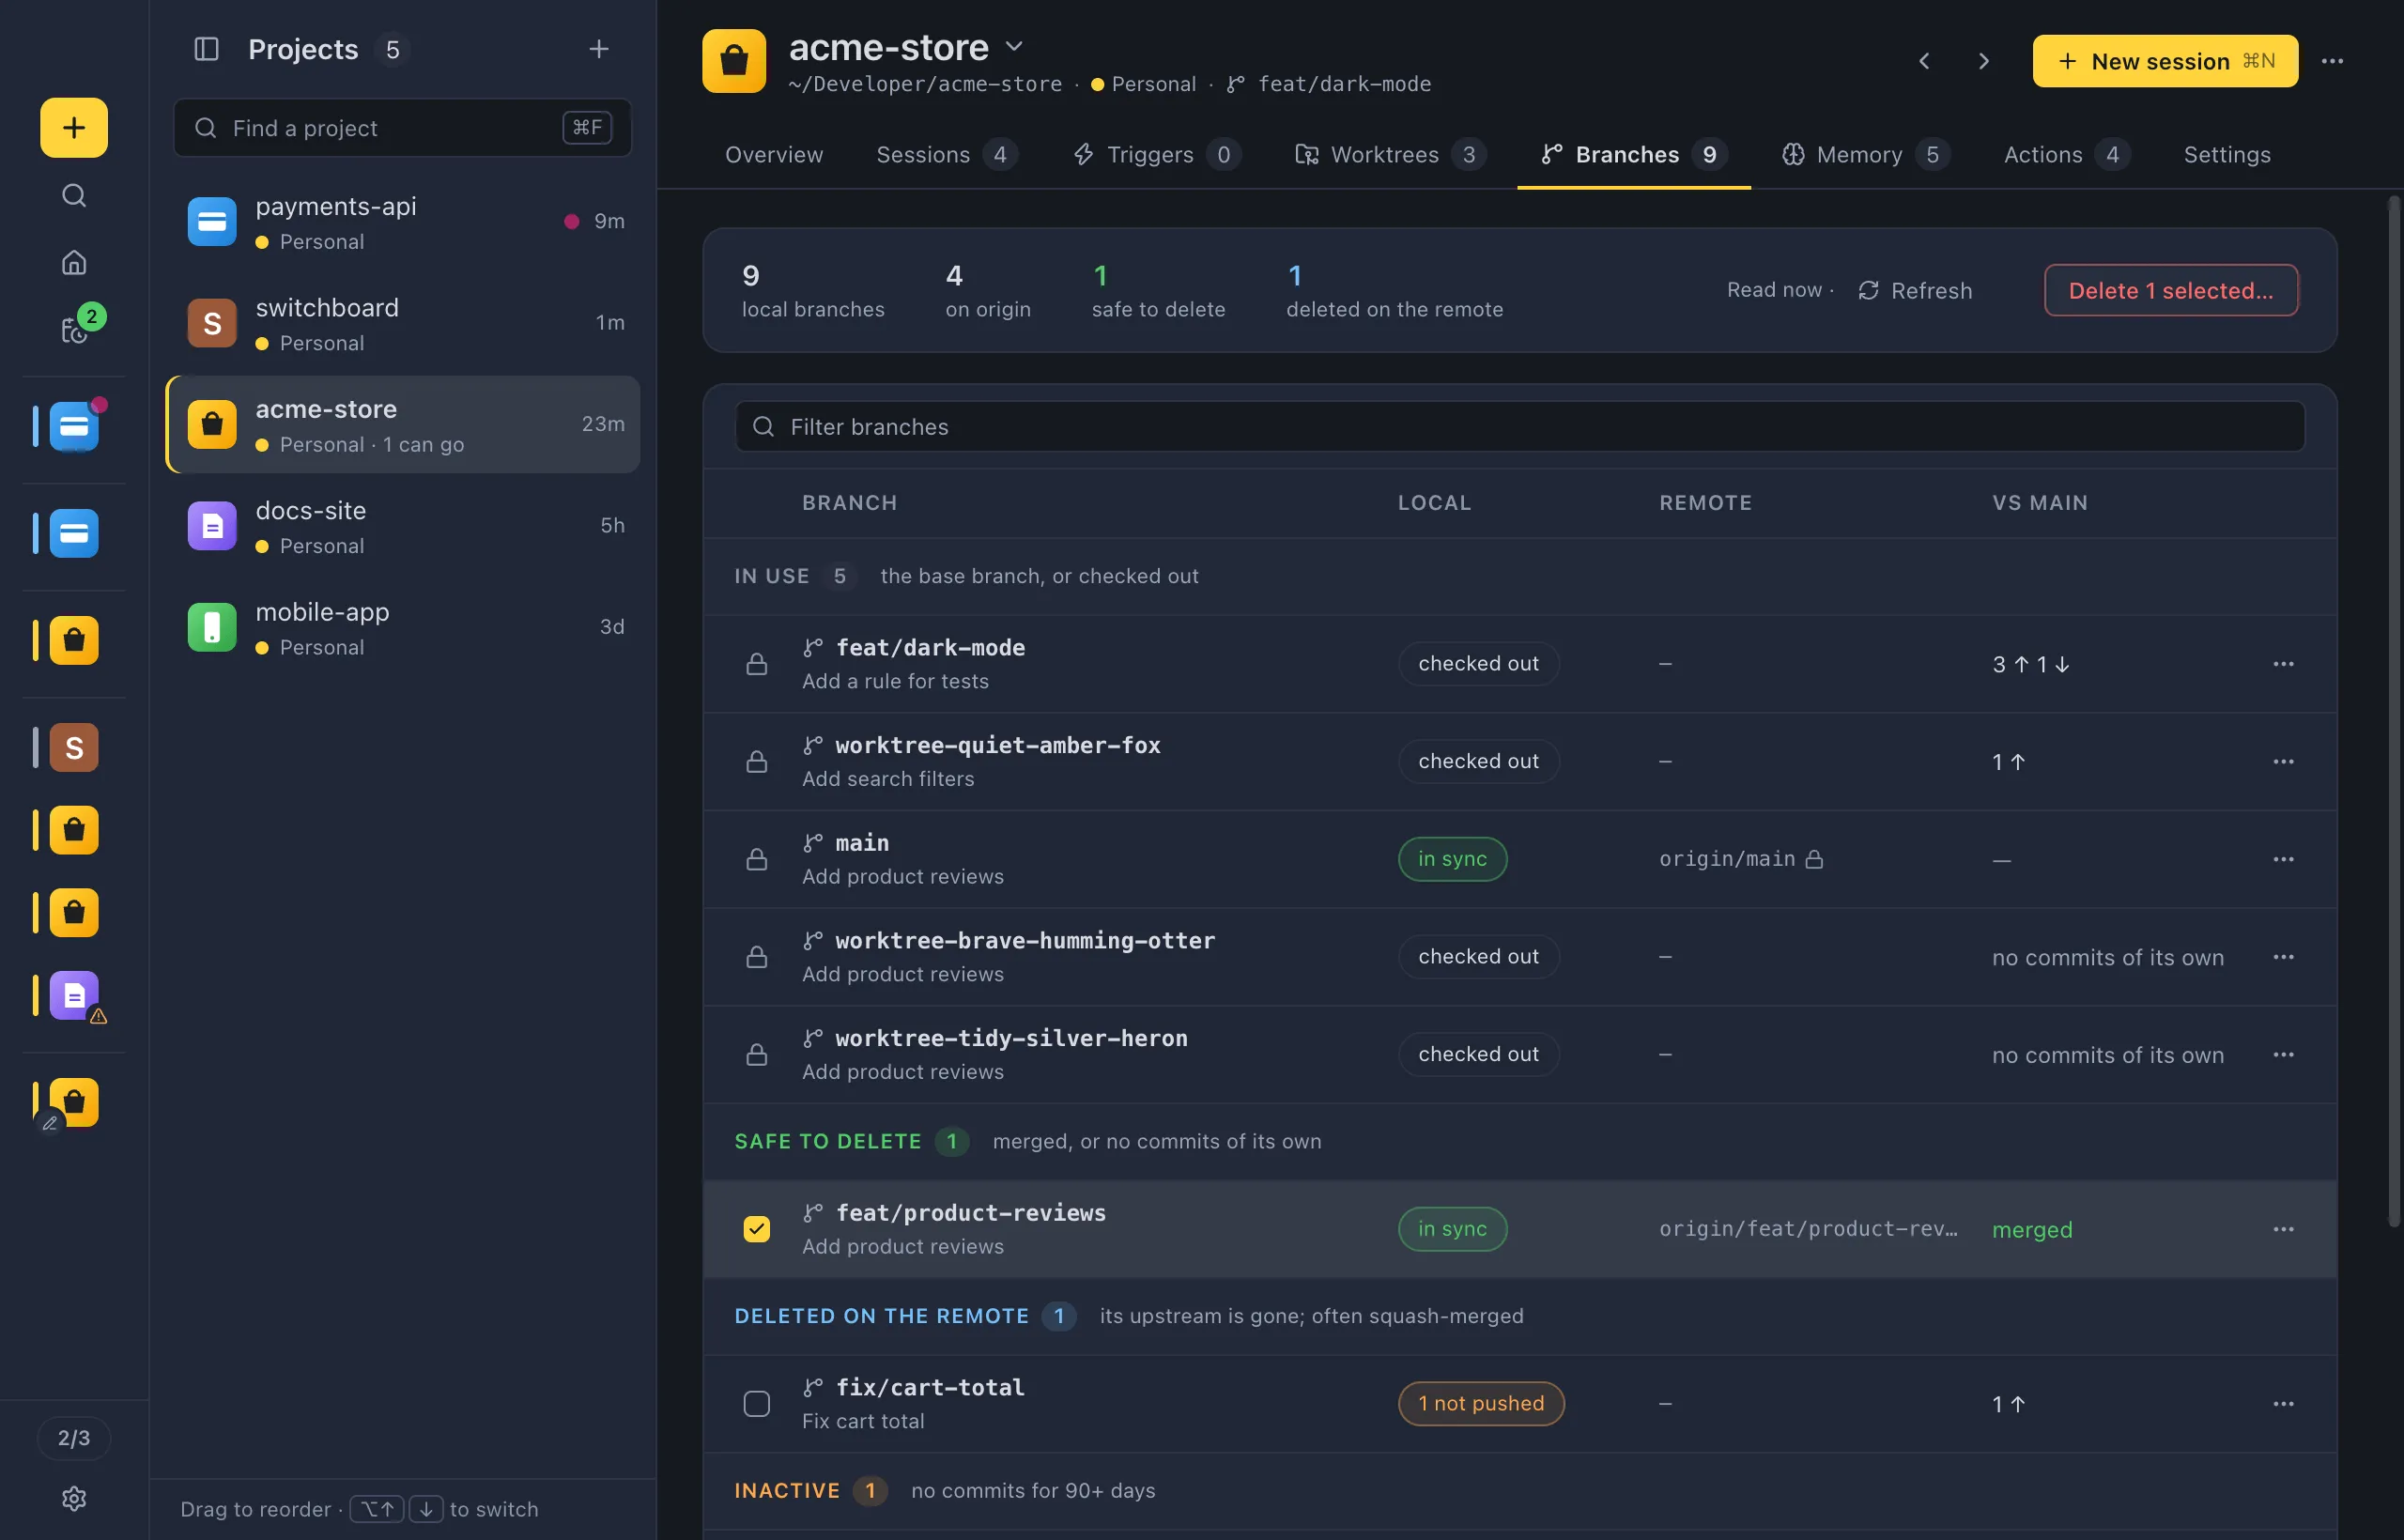Switch to the Triggers tab
The image size is (2404, 1540).
point(1157,154)
